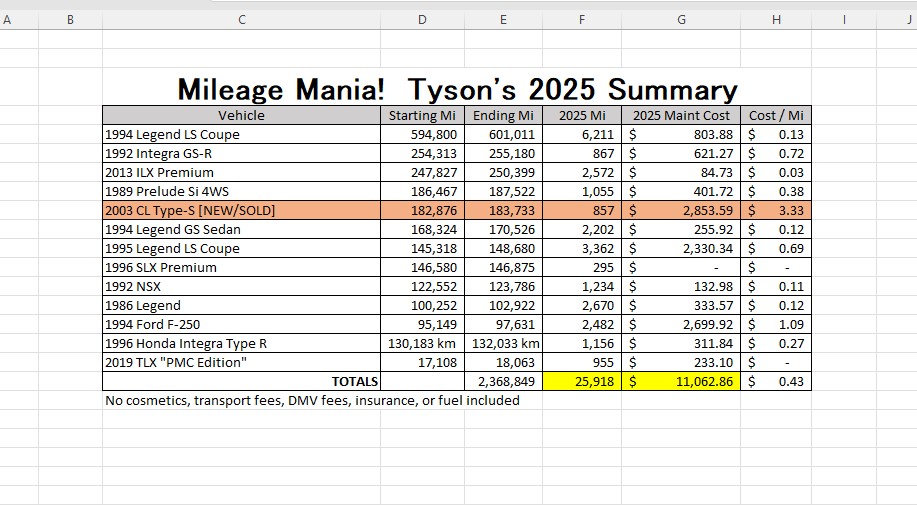917x505 pixels.
Task: Select column A header letter
Action: [x=8, y=18]
